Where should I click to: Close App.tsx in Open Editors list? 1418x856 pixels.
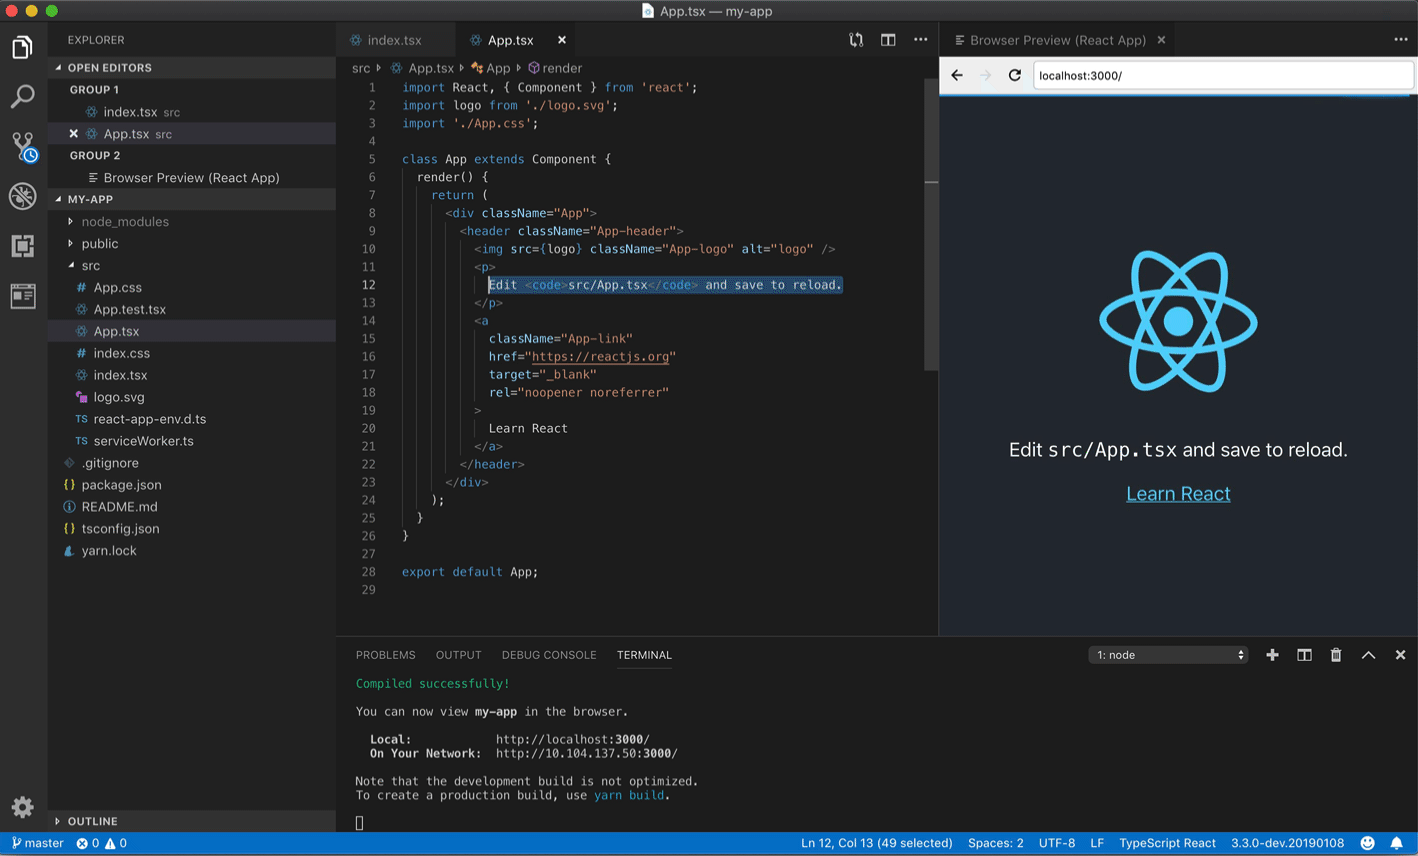[73, 134]
